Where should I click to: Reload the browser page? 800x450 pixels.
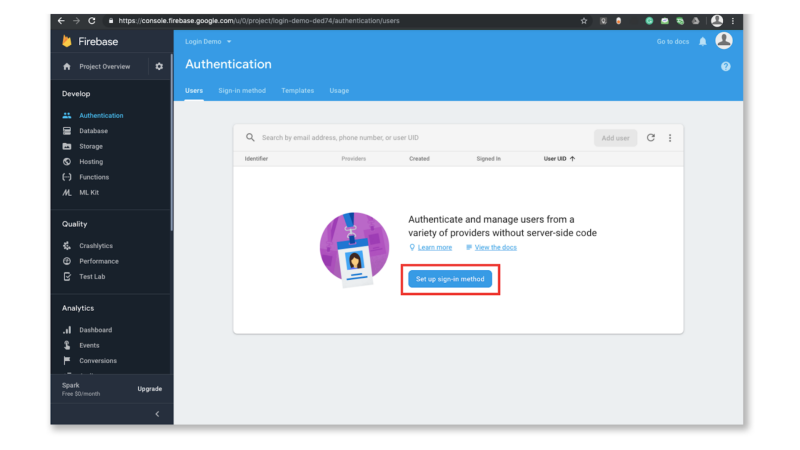tap(92, 20)
